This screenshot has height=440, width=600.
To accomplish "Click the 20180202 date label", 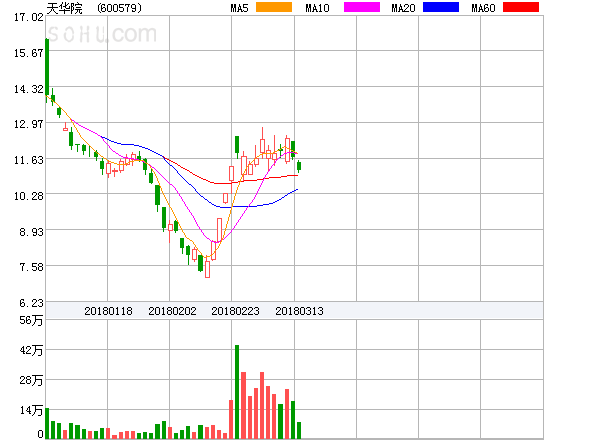I will click(172, 311).
